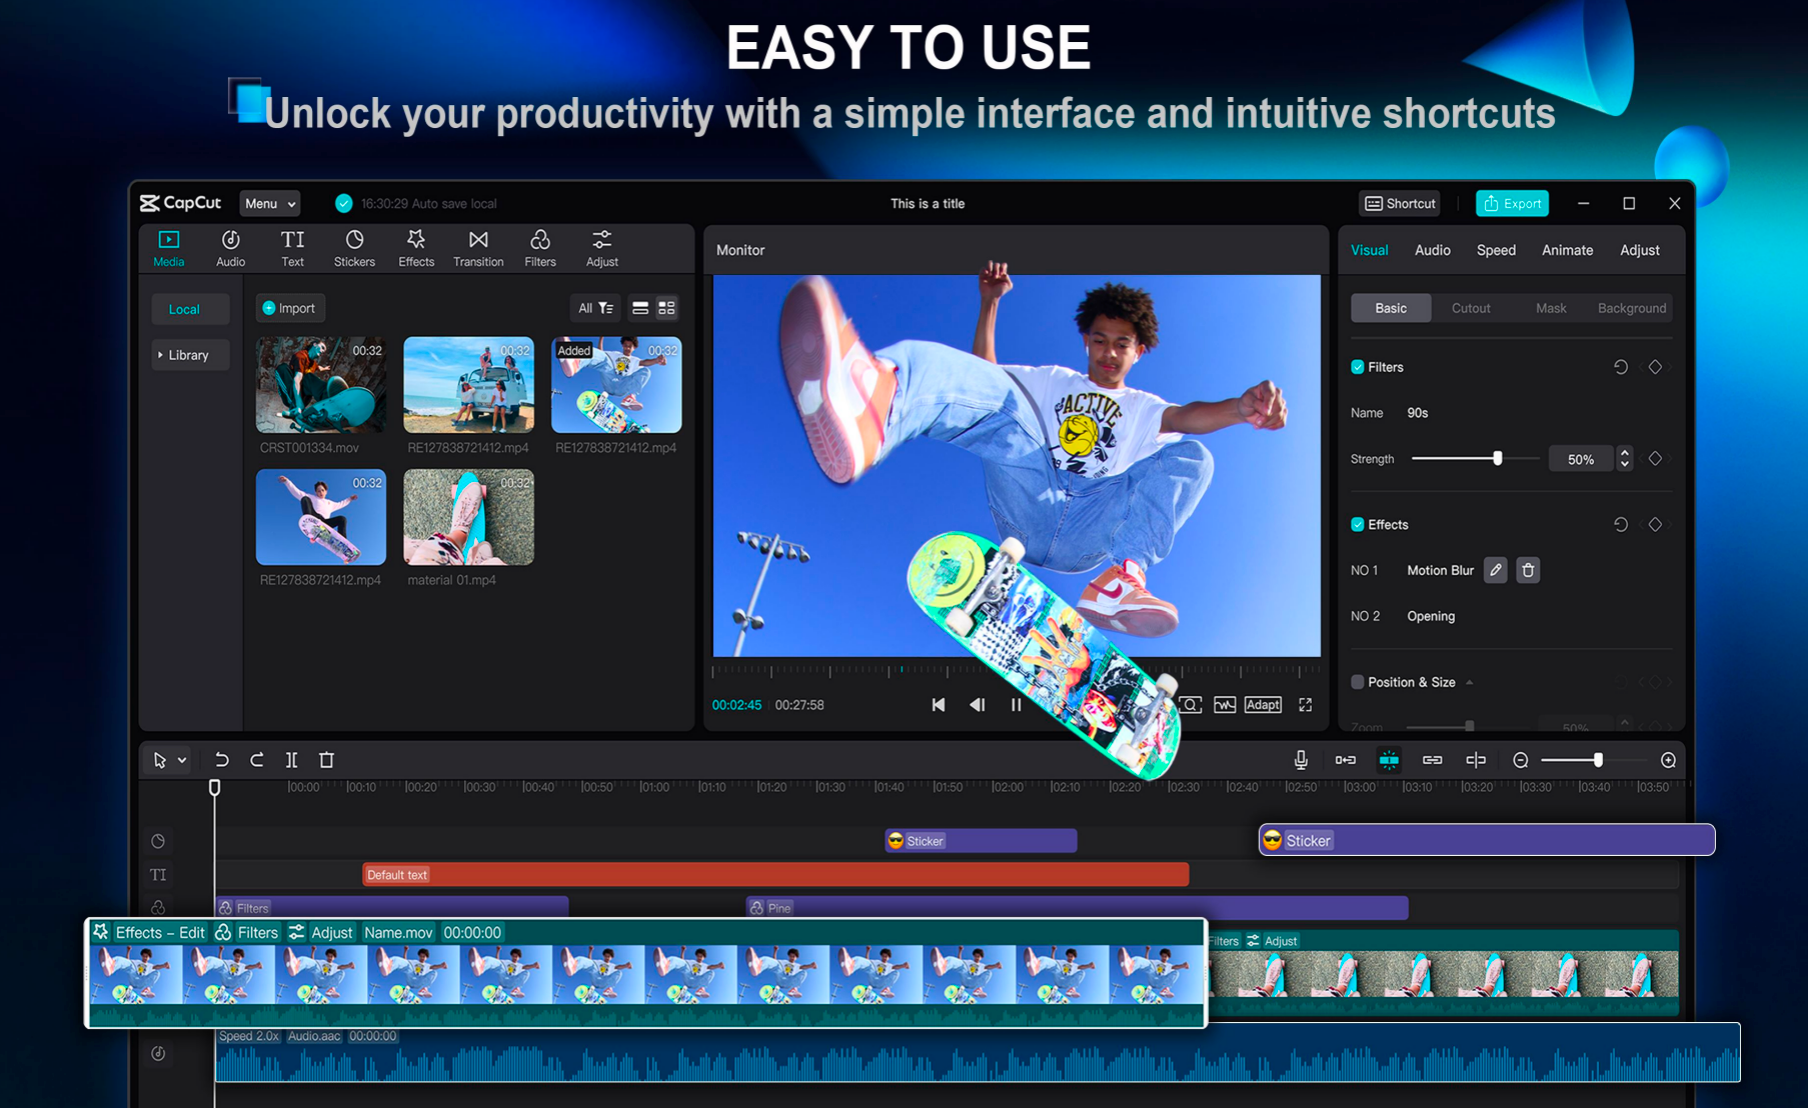The image size is (1808, 1108).
Task: Open the Effects panel in top toolbar
Action: tap(416, 248)
